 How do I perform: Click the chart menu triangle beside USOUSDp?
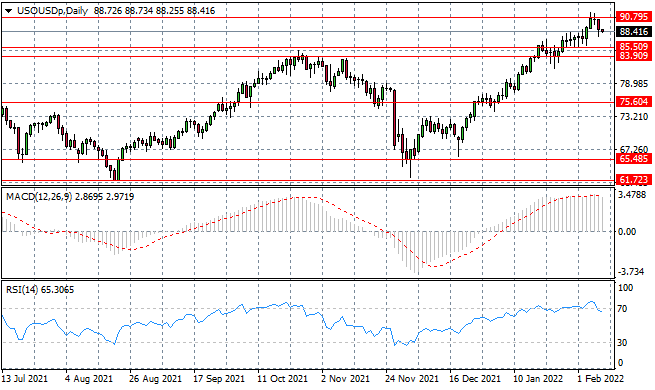[9, 11]
